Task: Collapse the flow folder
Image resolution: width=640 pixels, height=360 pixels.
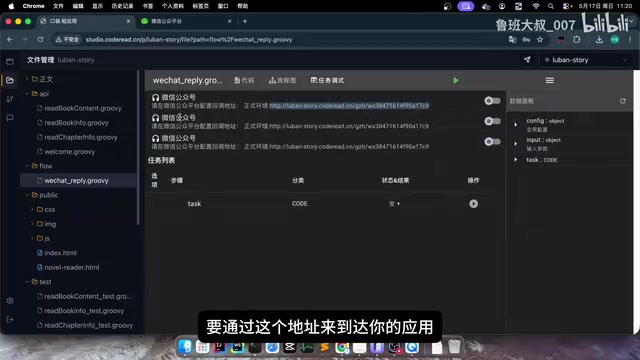Action: (27, 166)
